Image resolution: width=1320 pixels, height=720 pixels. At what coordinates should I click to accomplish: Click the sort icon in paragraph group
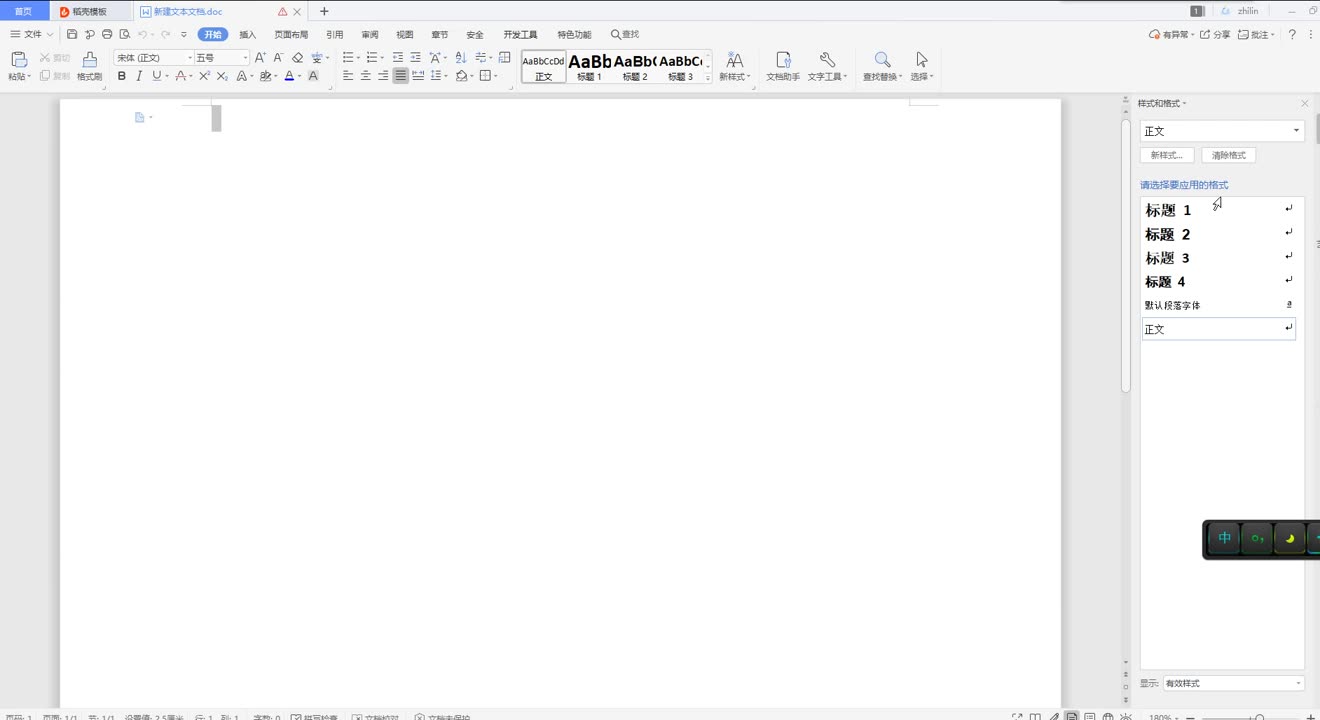click(461, 57)
